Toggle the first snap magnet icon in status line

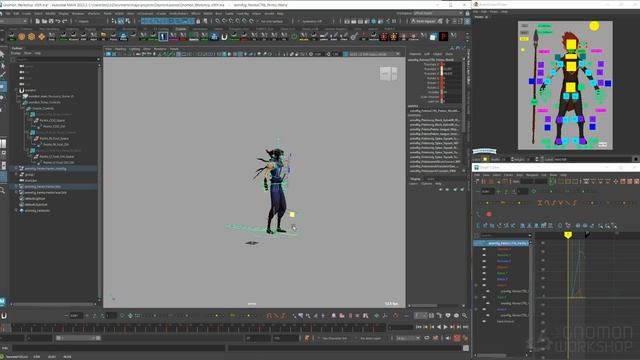pyautogui.click(x=218, y=21)
